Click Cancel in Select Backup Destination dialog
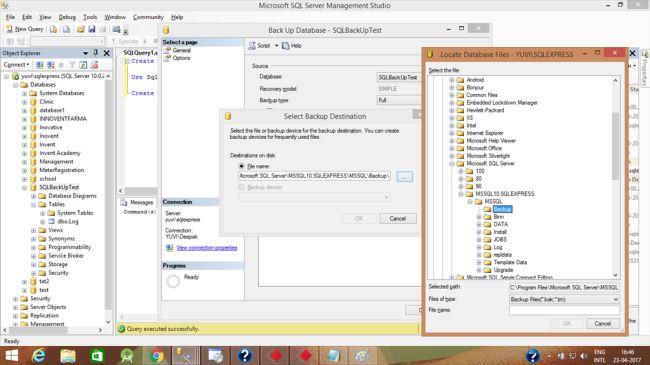Image resolution: width=650 pixels, height=365 pixels. click(x=398, y=219)
